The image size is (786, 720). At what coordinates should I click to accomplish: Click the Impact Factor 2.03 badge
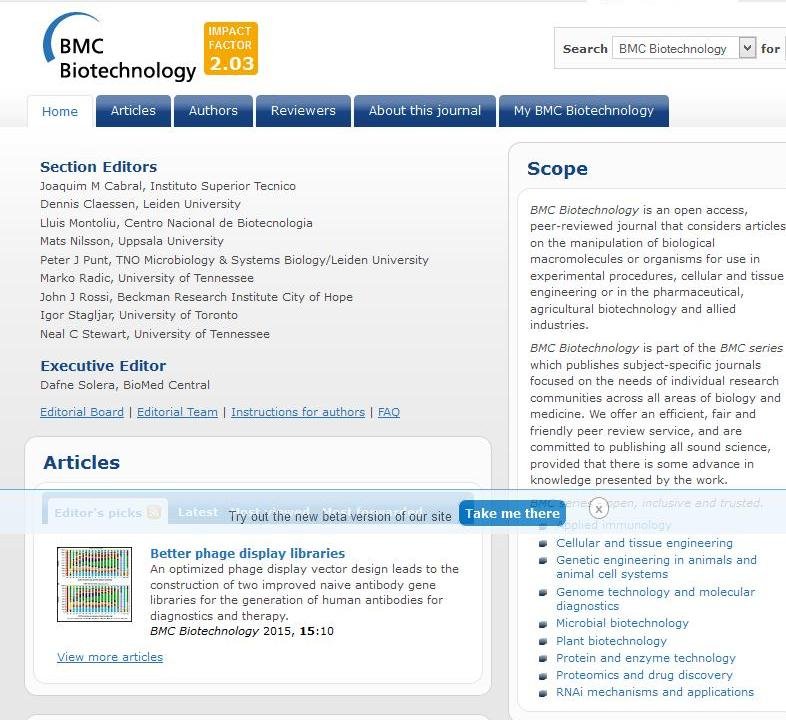tap(231, 48)
